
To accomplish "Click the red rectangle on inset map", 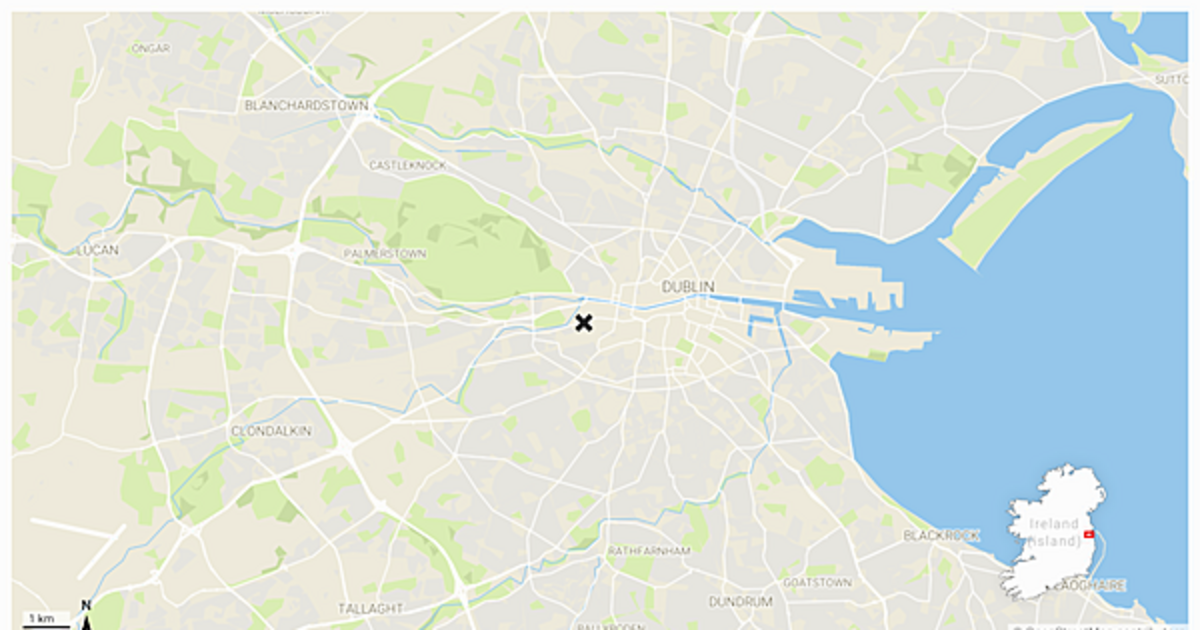I will 1089,535.
